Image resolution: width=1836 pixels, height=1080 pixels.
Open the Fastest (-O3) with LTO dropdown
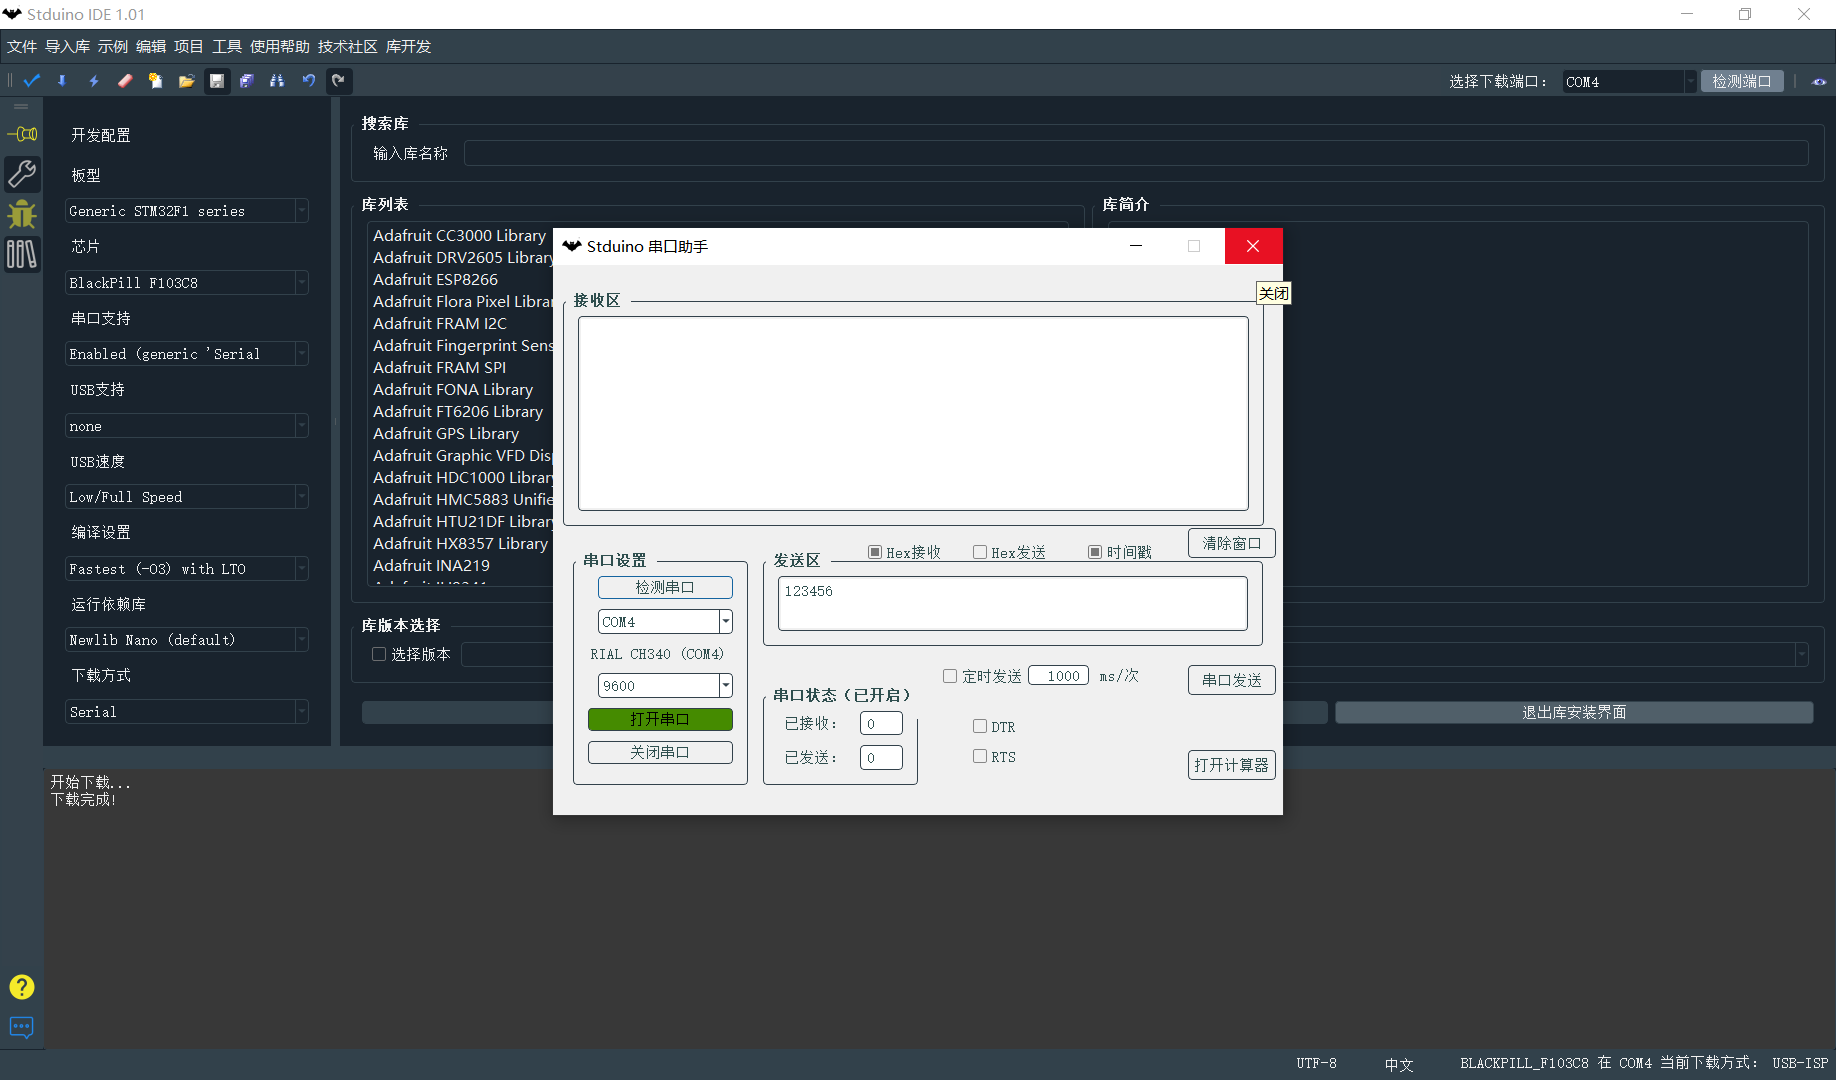pos(187,569)
